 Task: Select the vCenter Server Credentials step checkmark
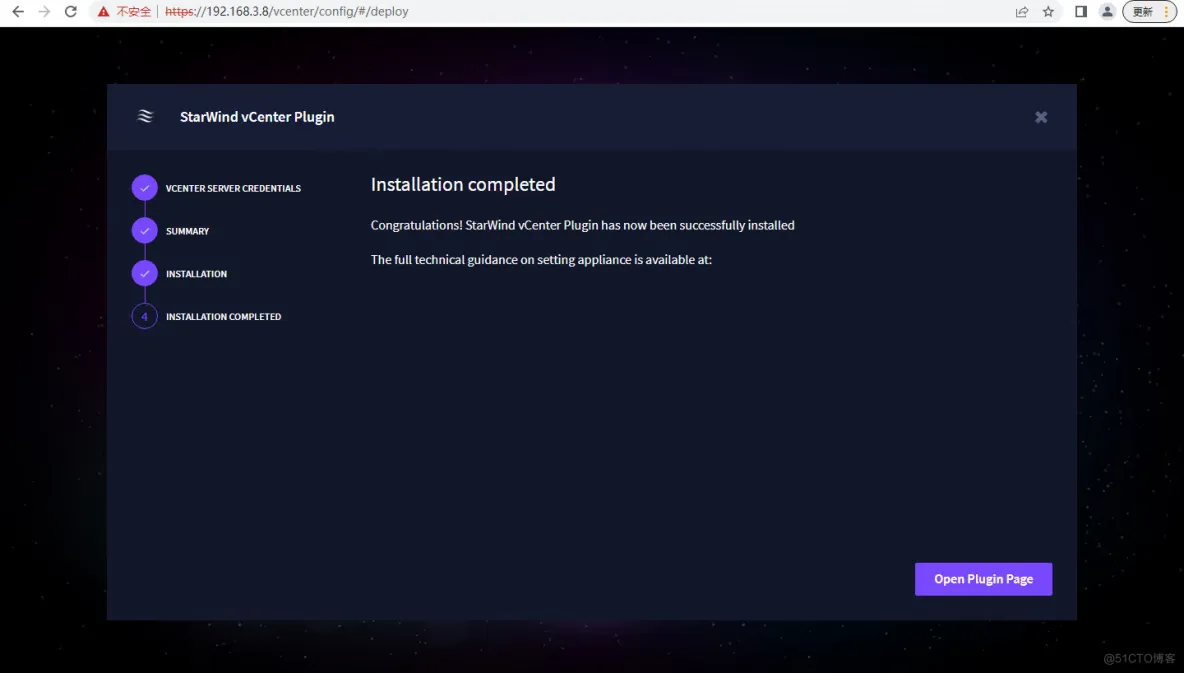[144, 188]
